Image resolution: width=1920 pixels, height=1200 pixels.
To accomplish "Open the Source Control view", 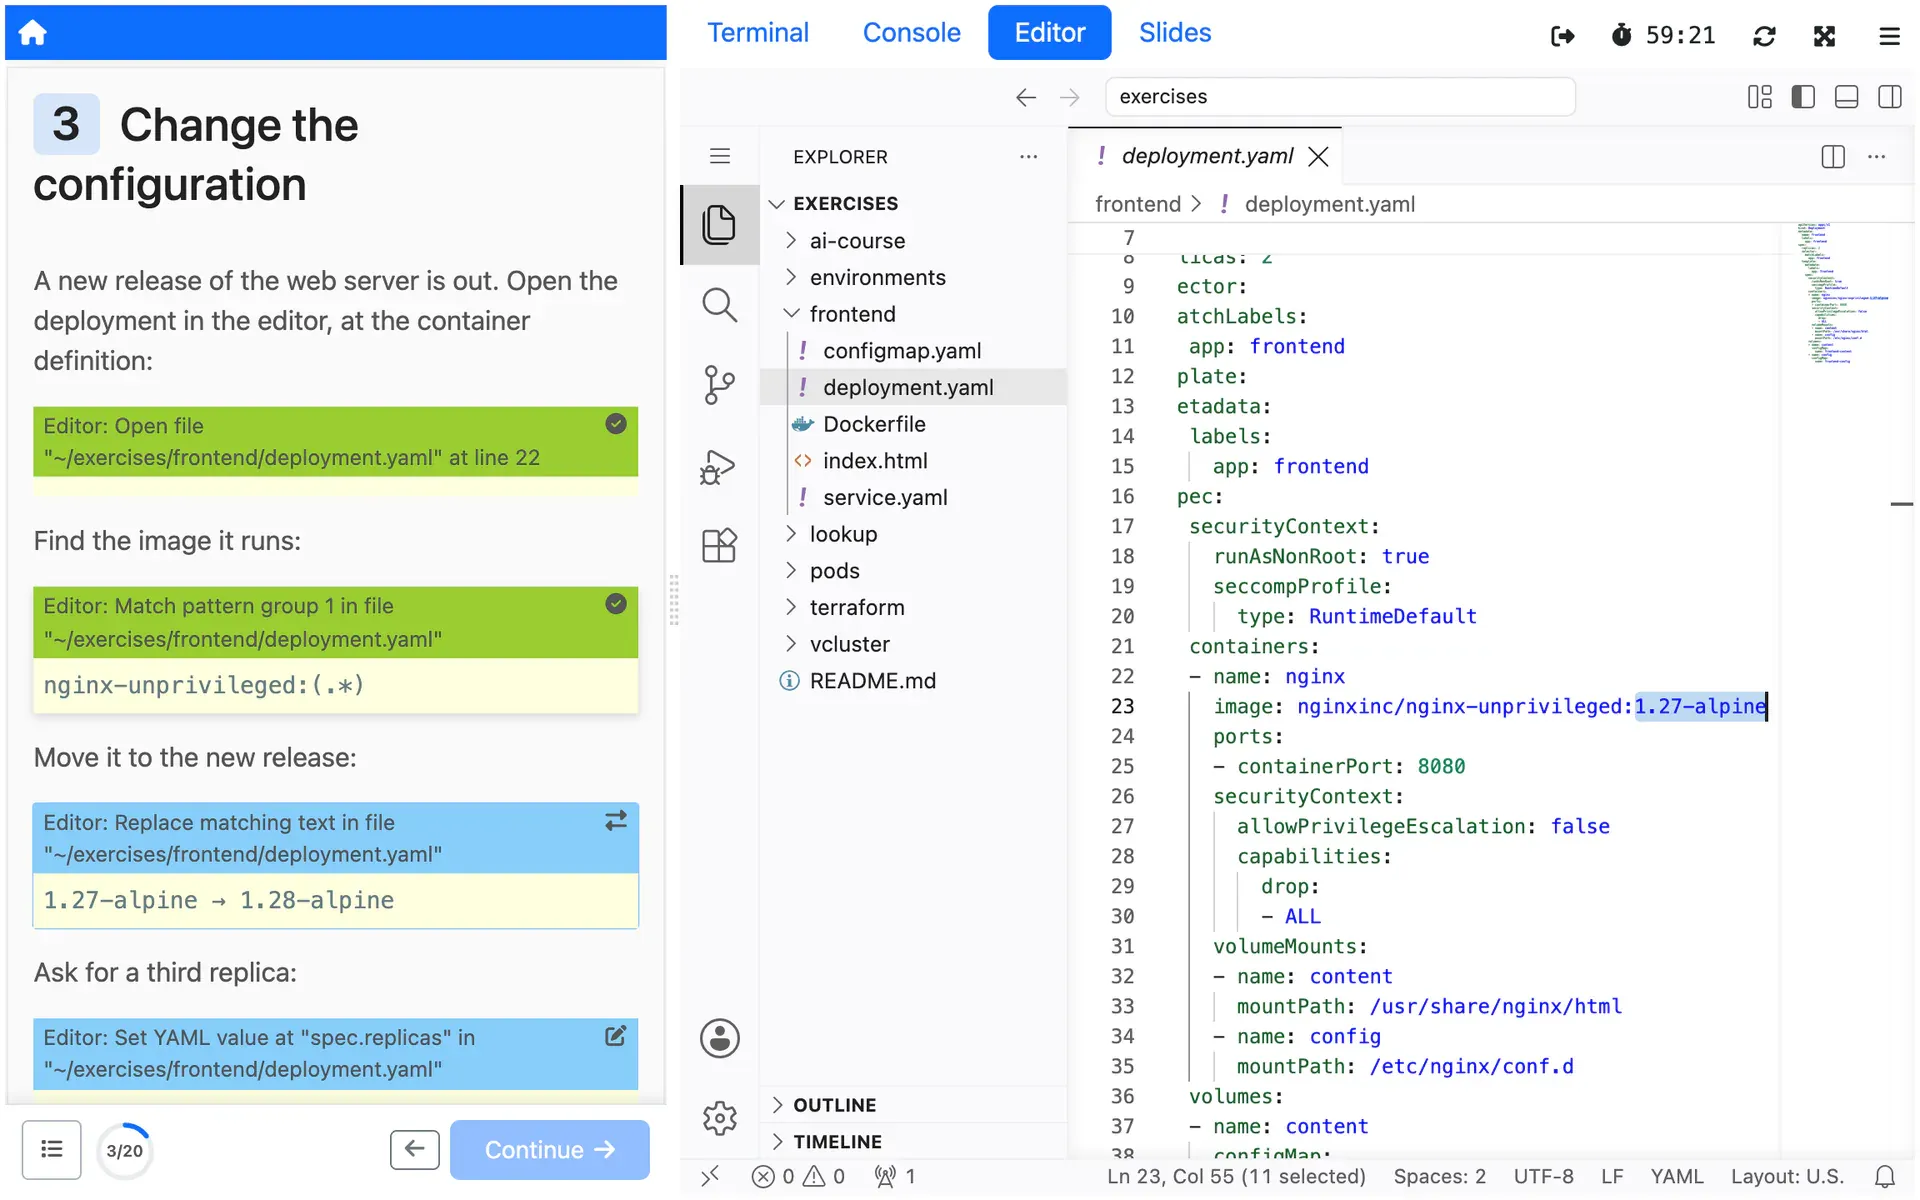I will click(719, 385).
